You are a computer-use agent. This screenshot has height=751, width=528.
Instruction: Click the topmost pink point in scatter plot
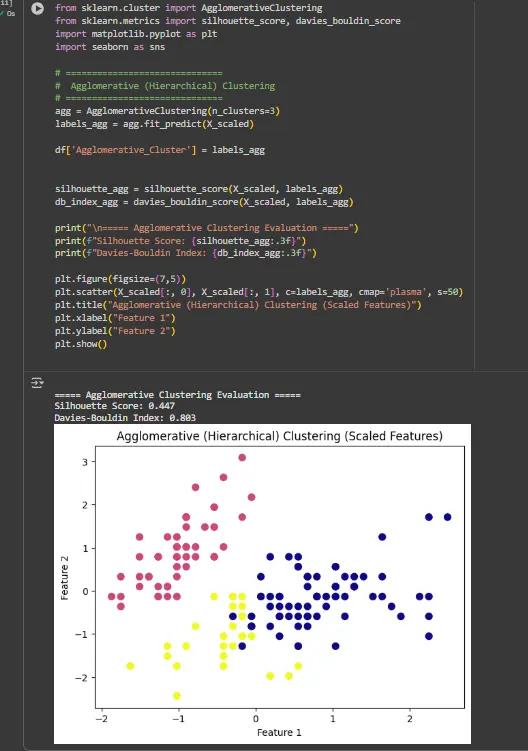(x=242, y=457)
